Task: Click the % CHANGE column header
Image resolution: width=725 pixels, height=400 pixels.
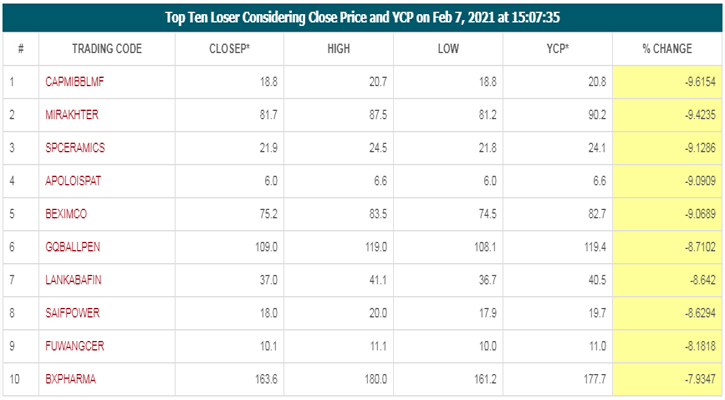Action: [667, 50]
